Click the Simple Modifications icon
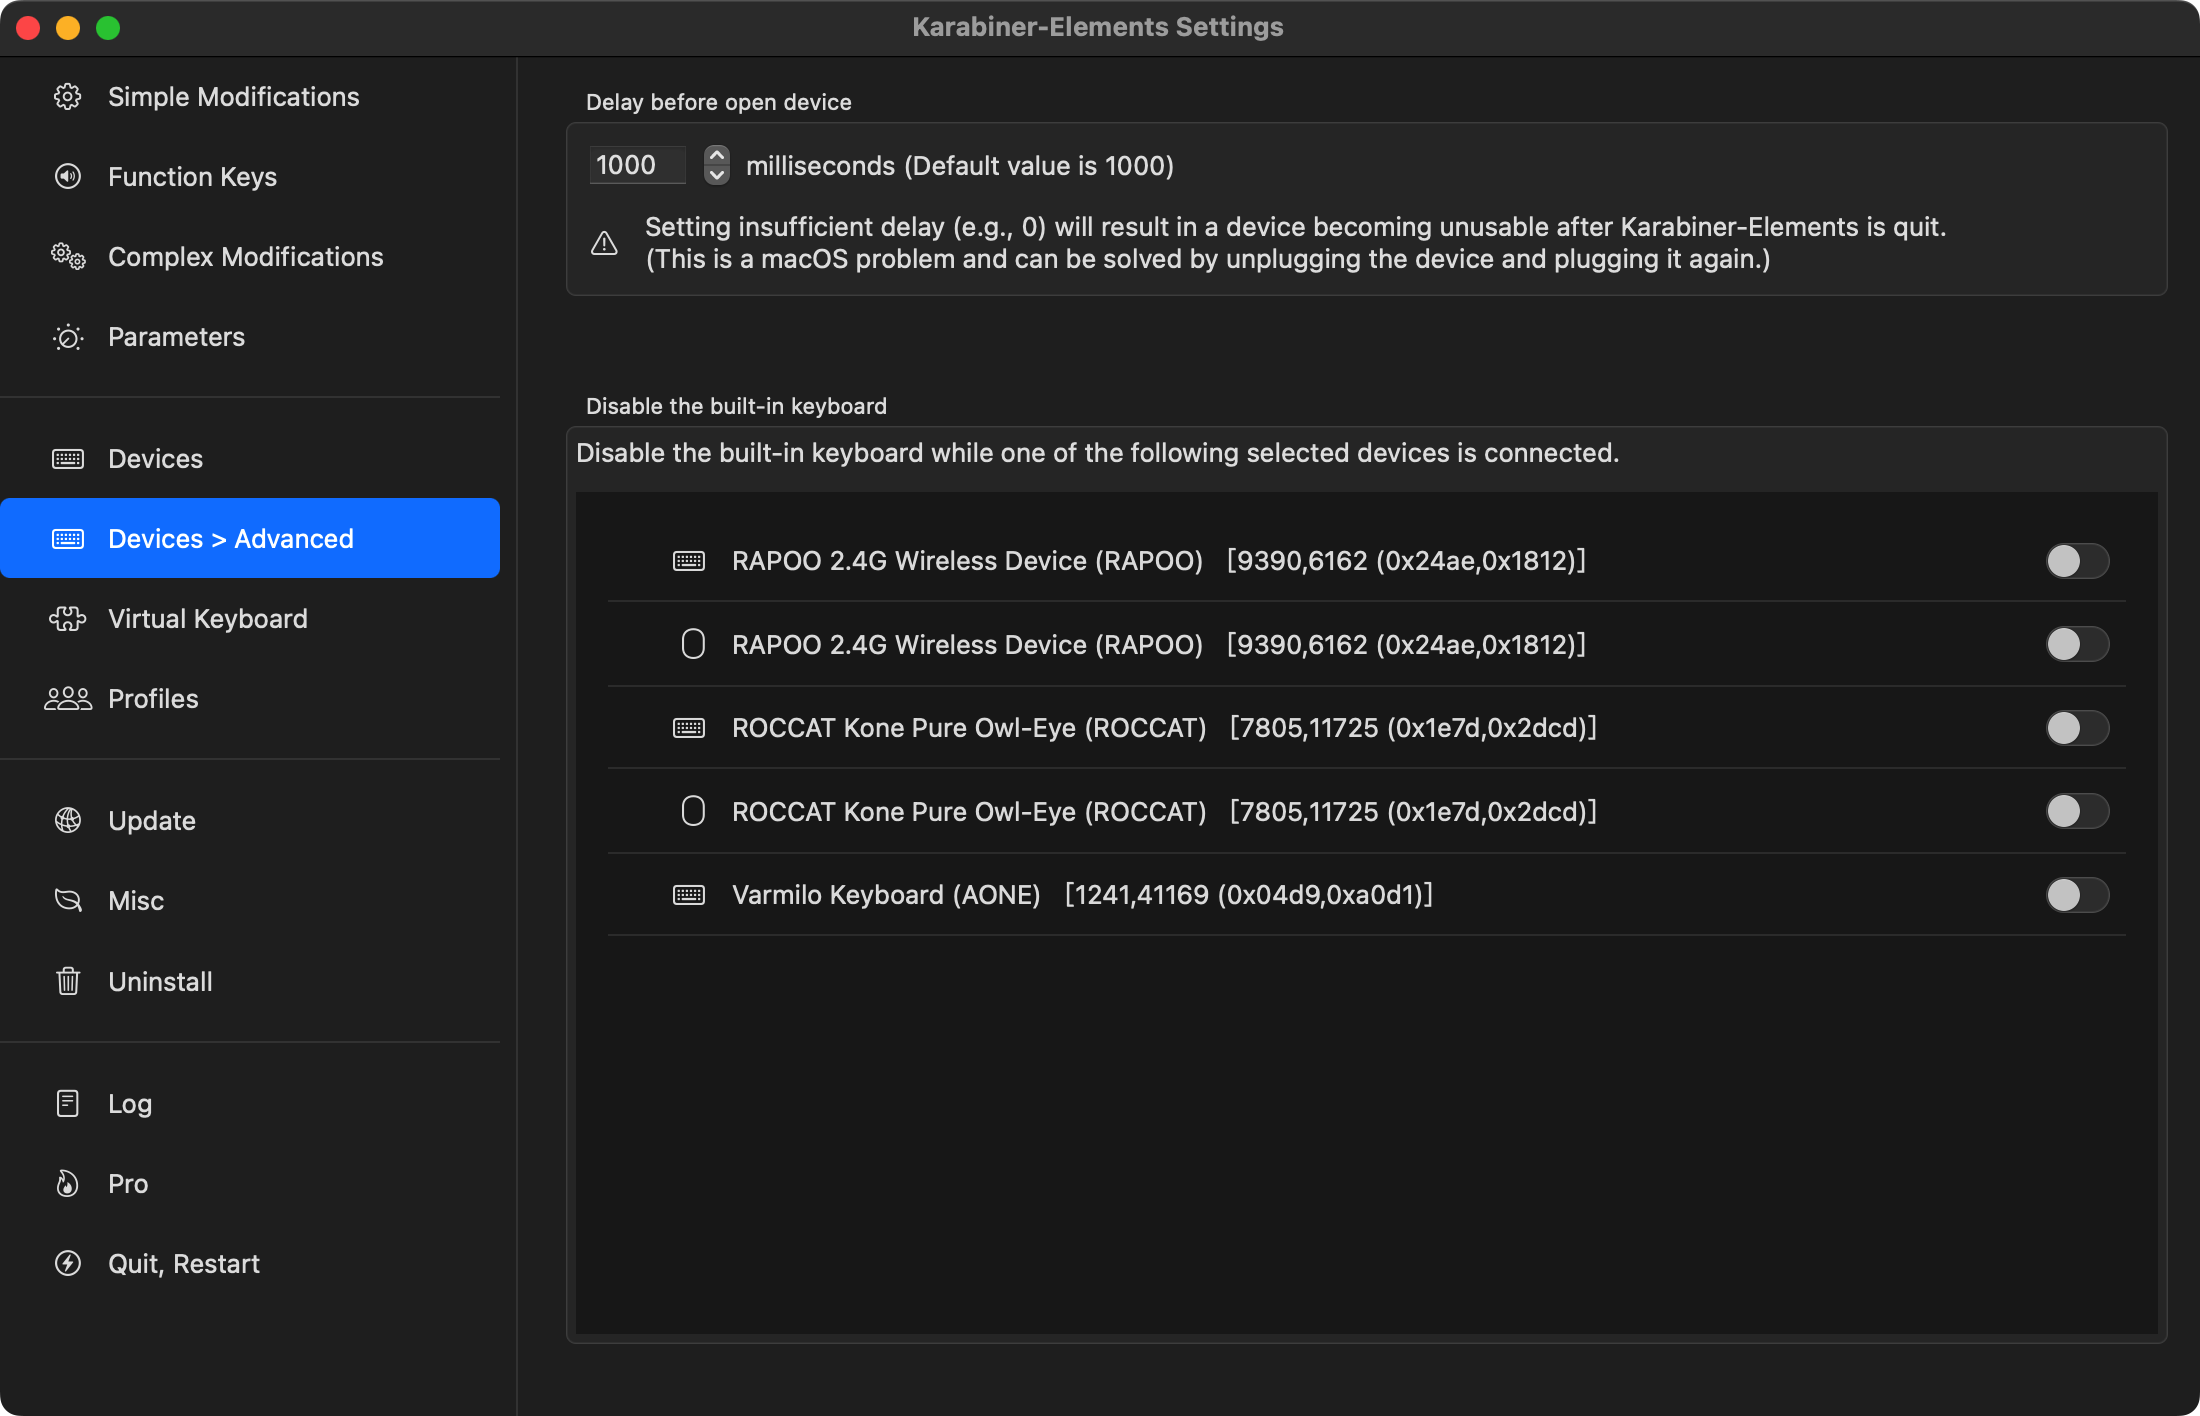 click(x=66, y=96)
